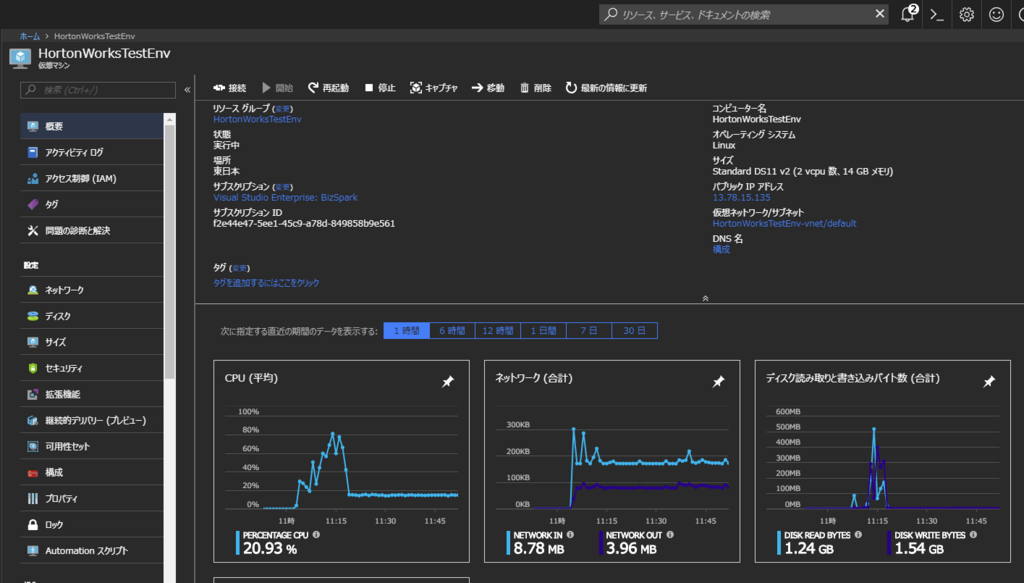This screenshot has height=583, width=1024.
Task: Open タグ item in the sidebar
Action: pos(91,204)
